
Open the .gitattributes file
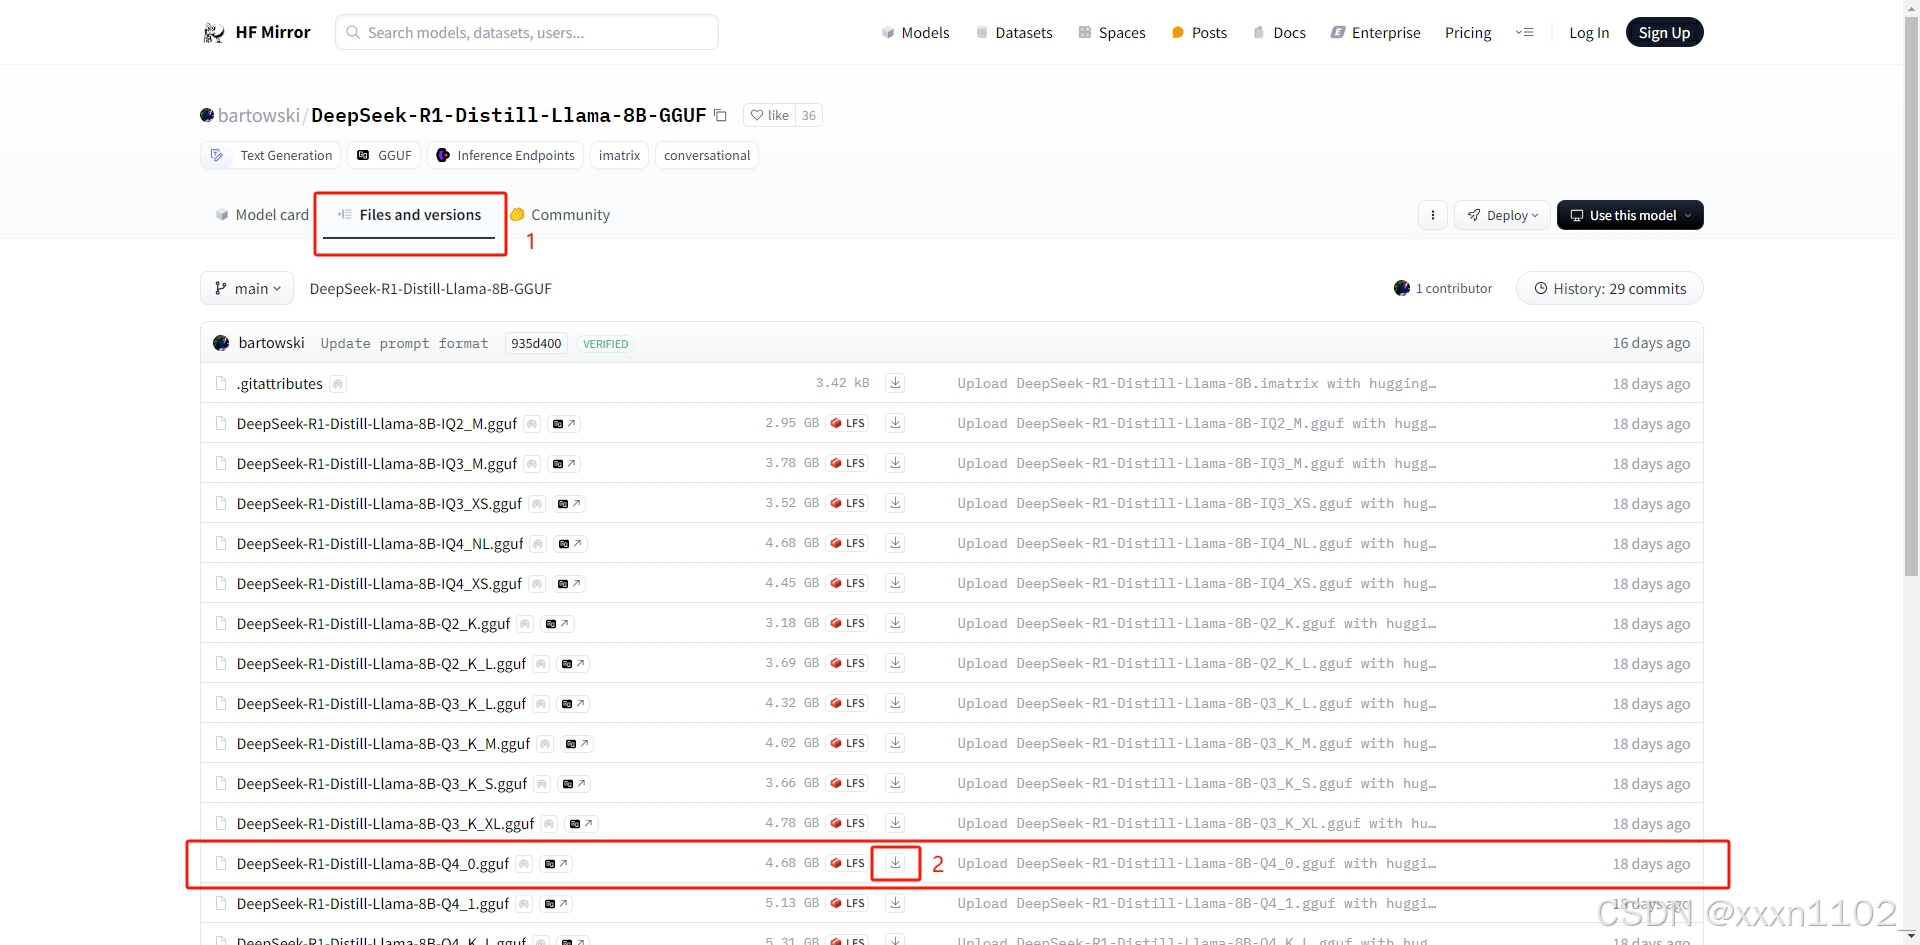(x=280, y=384)
